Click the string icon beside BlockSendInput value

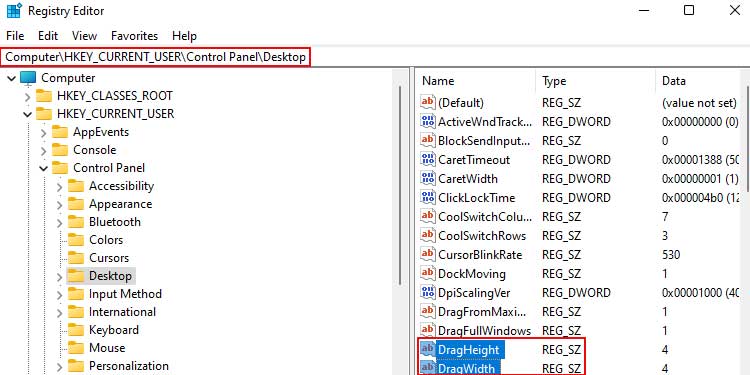(x=428, y=140)
